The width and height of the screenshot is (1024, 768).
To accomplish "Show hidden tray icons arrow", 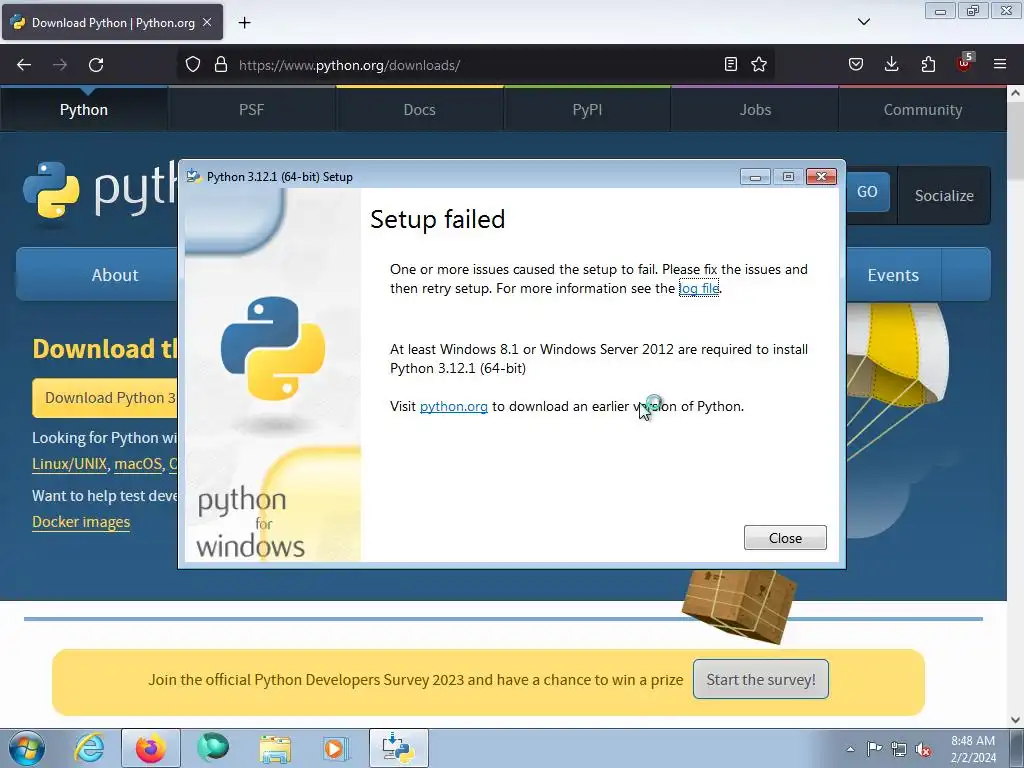I will (850, 749).
